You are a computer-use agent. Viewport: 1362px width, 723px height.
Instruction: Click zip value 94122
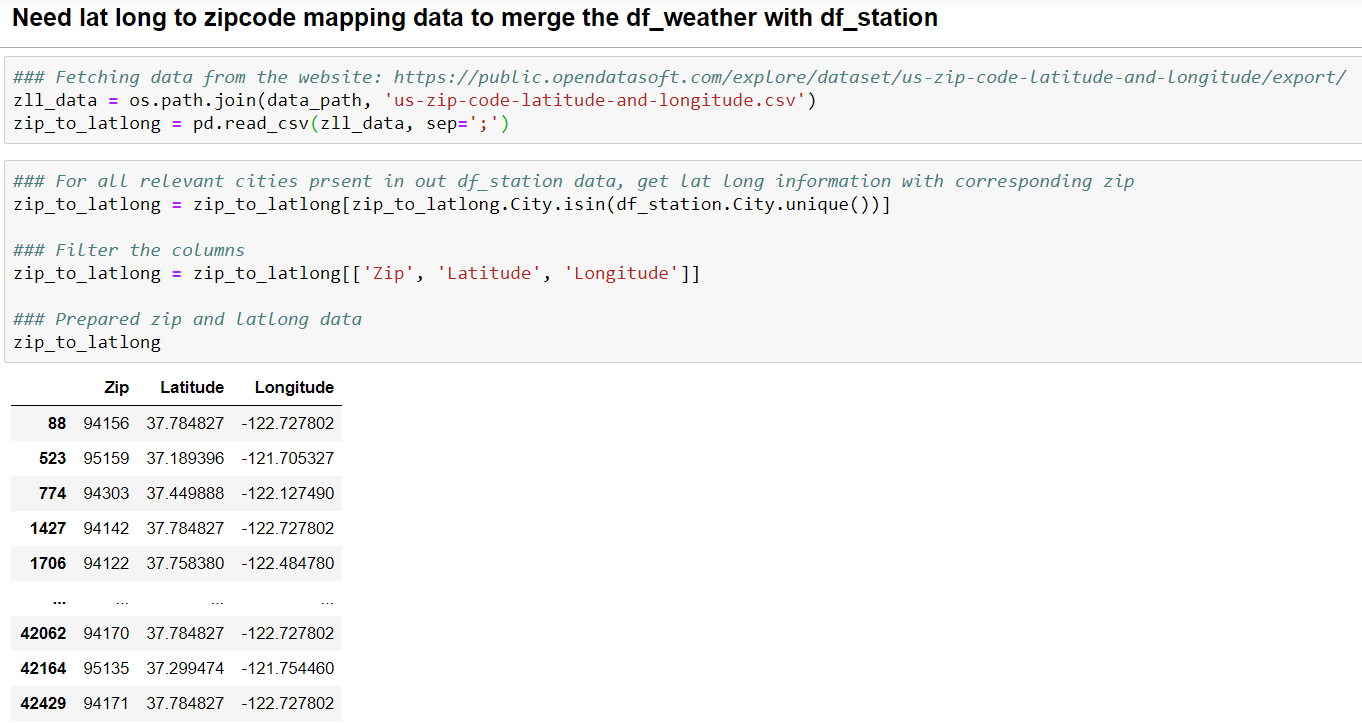[106, 563]
